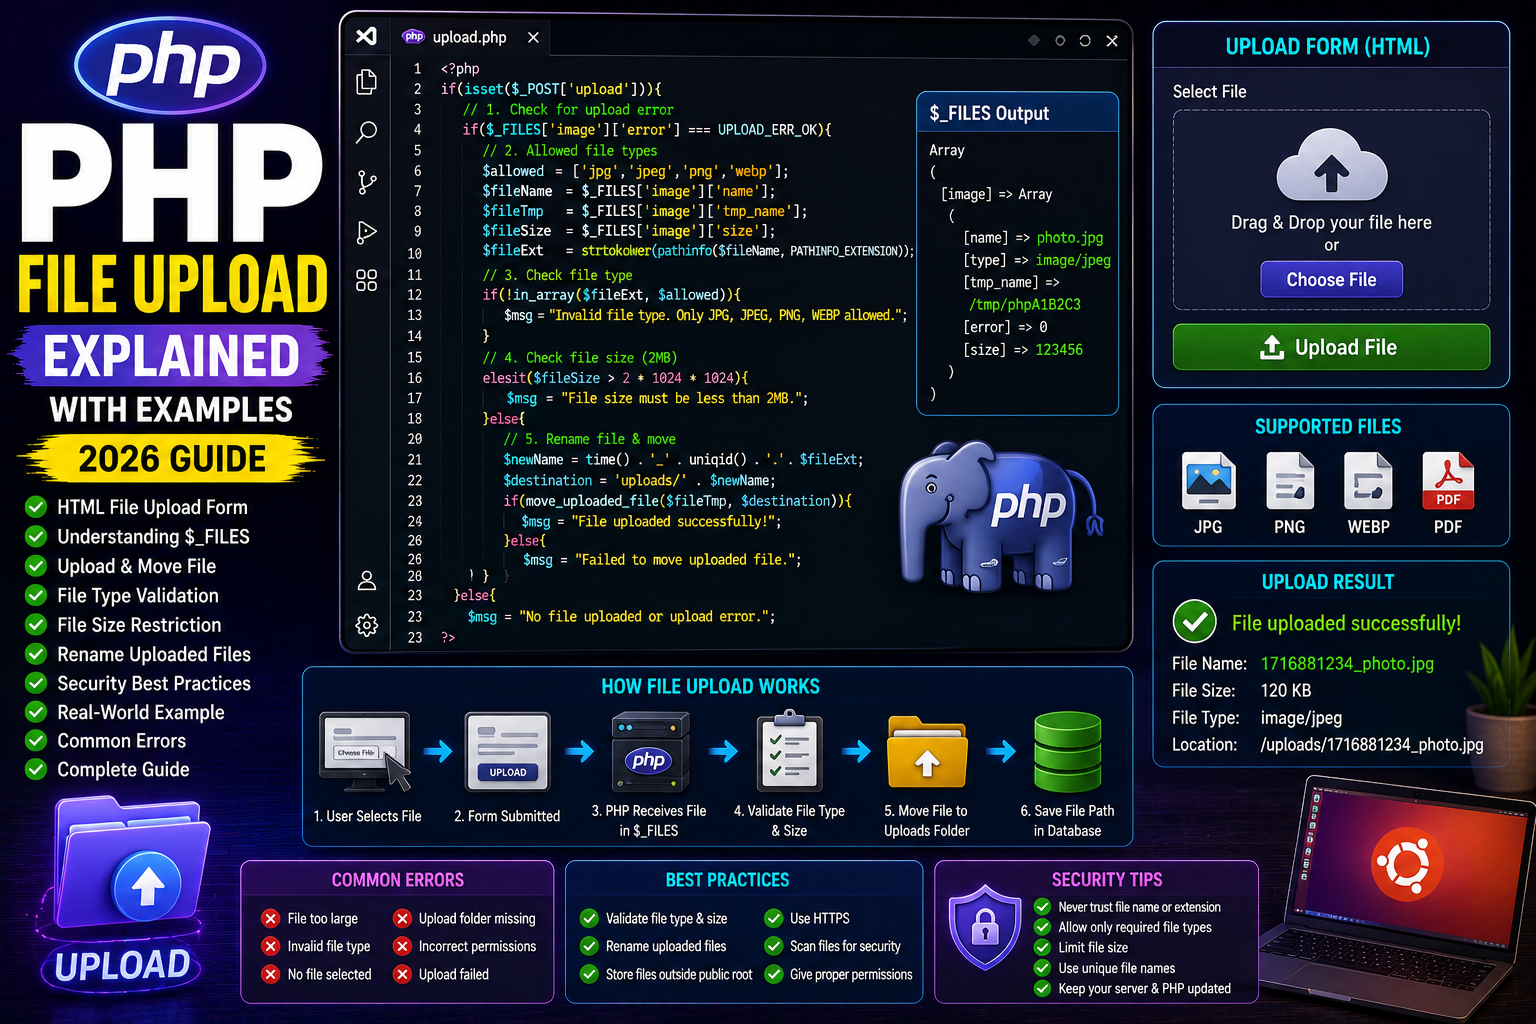The image size is (1536, 1024).
Task: Open the Extensions blocks icon in sidebar
Action: (367, 280)
